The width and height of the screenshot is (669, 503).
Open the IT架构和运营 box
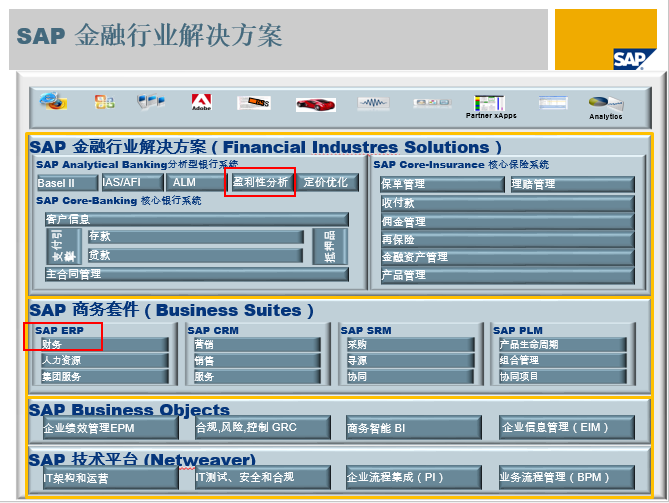[111, 478]
